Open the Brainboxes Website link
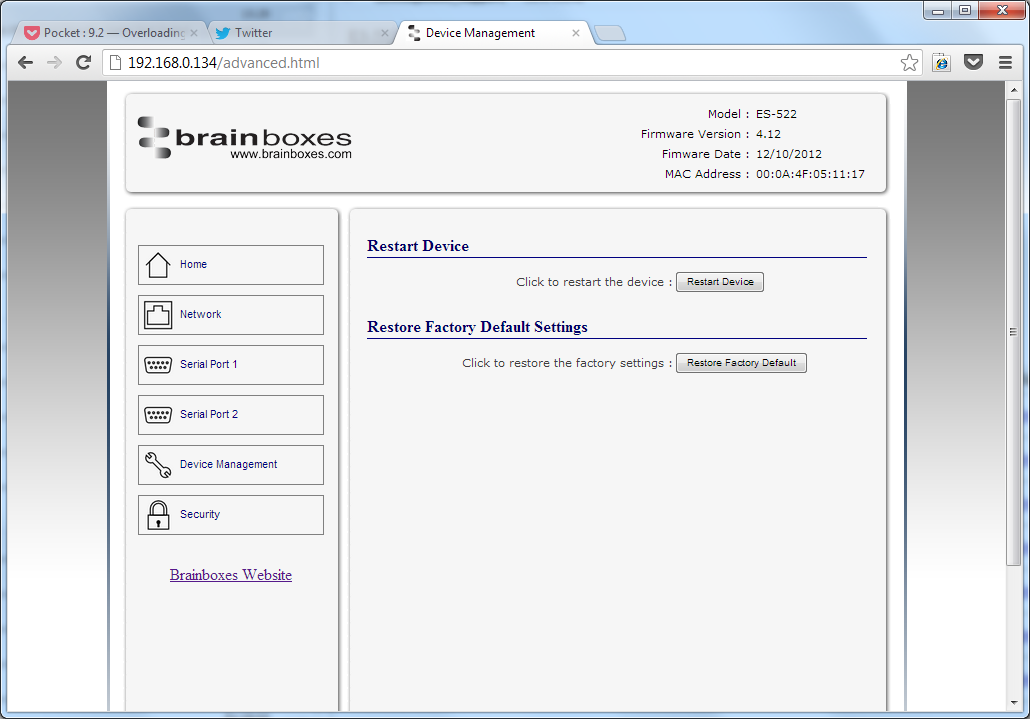Screen dimensions: 1030x719 point(230,575)
